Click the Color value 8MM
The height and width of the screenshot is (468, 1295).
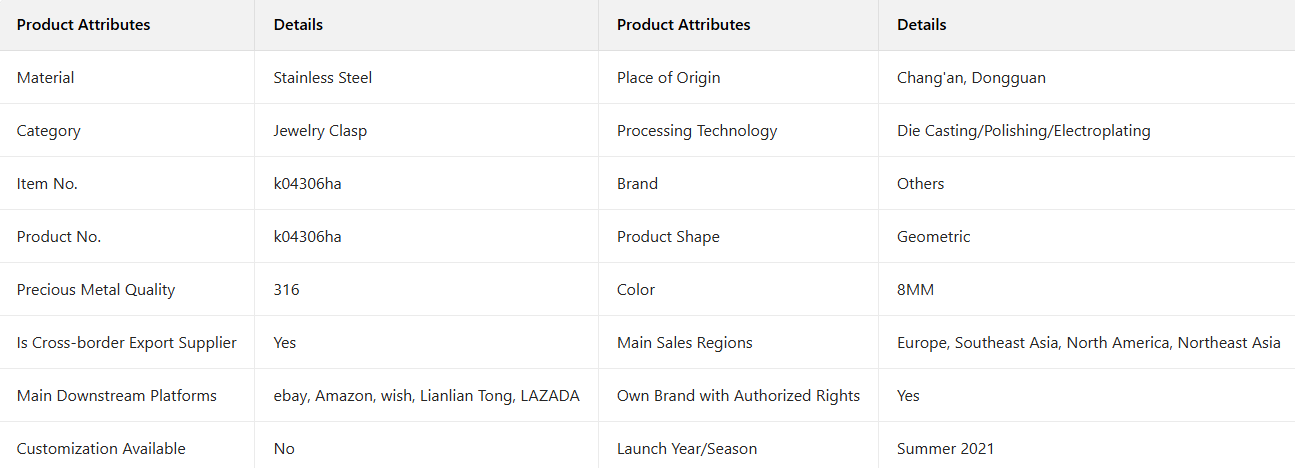(x=915, y=290)
